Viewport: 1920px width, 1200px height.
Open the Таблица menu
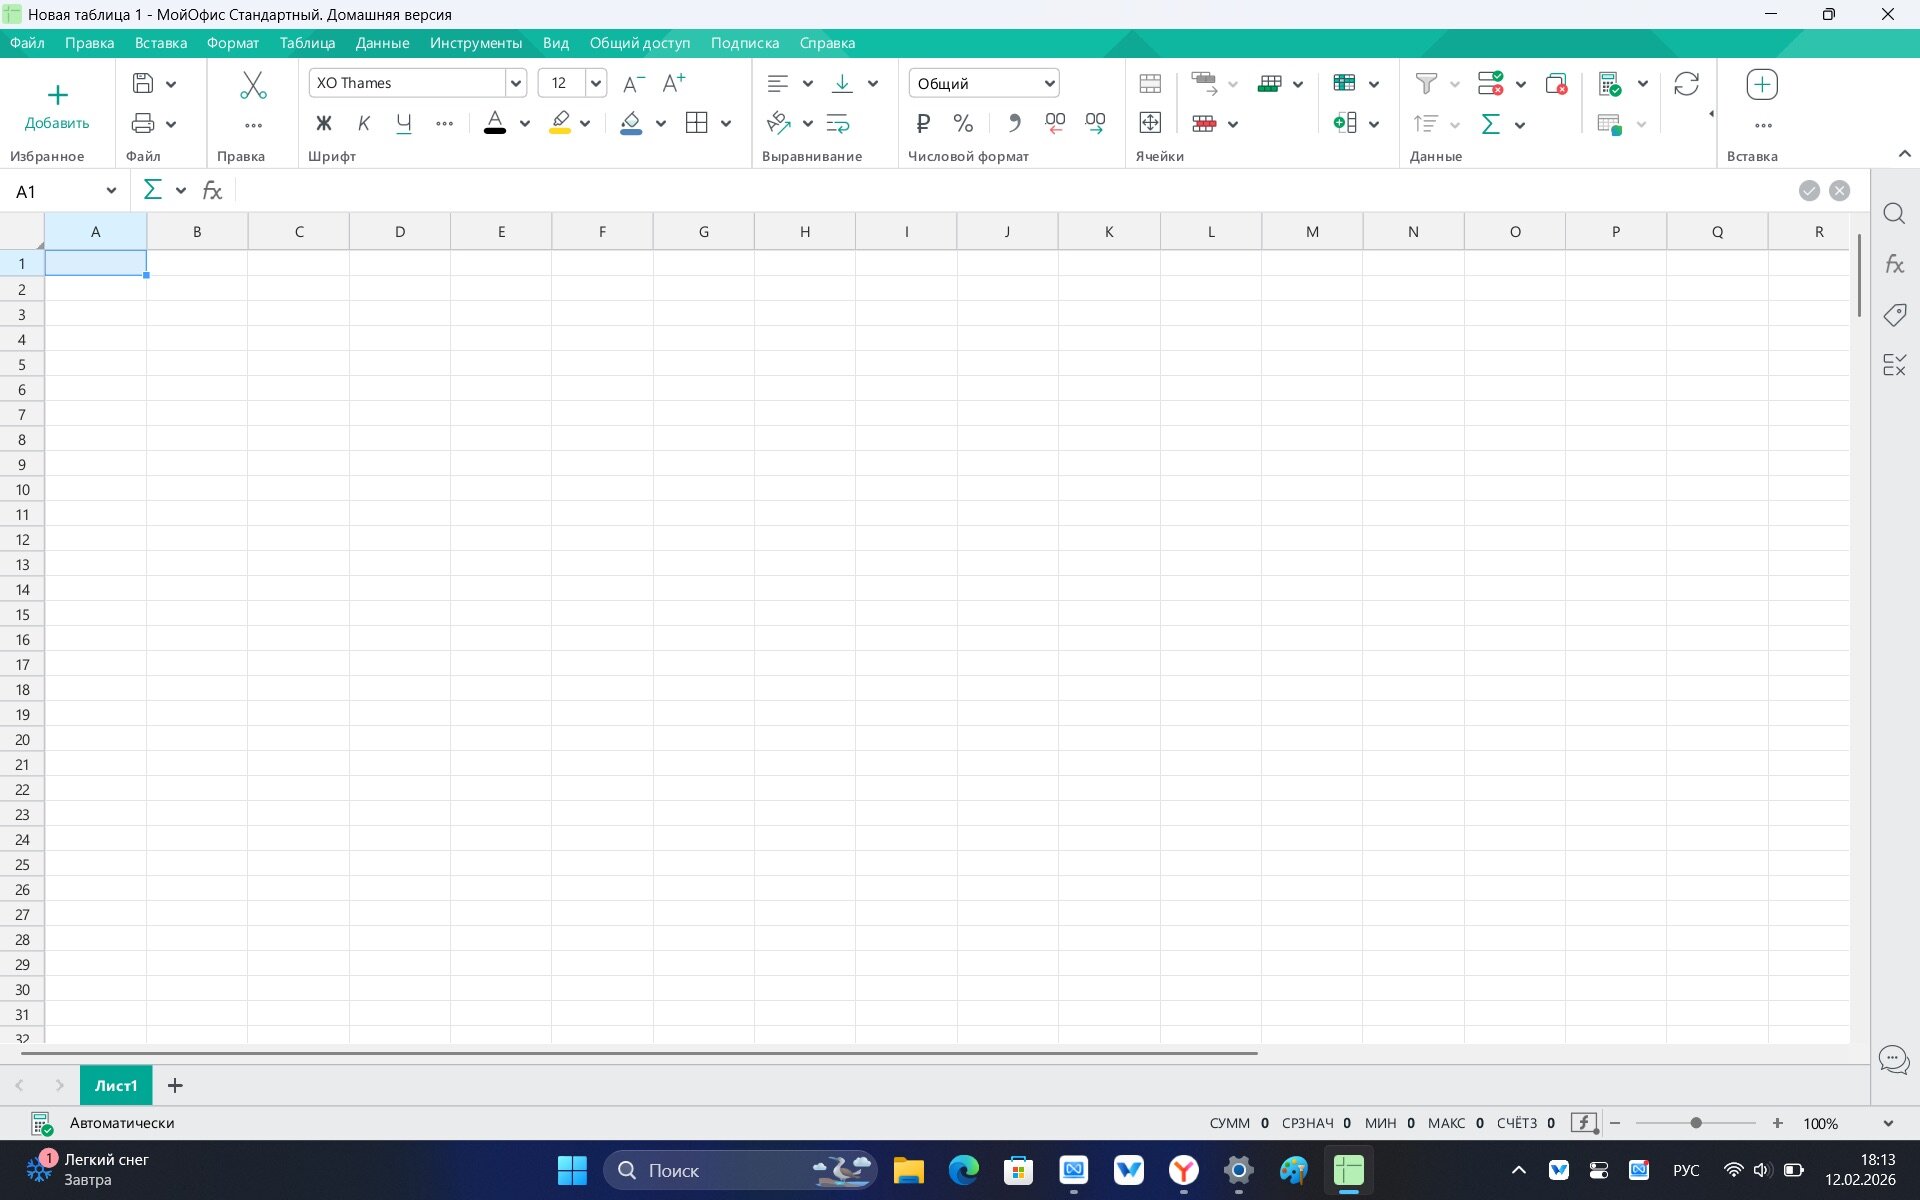pyautogui.click(x=307, y=43)
